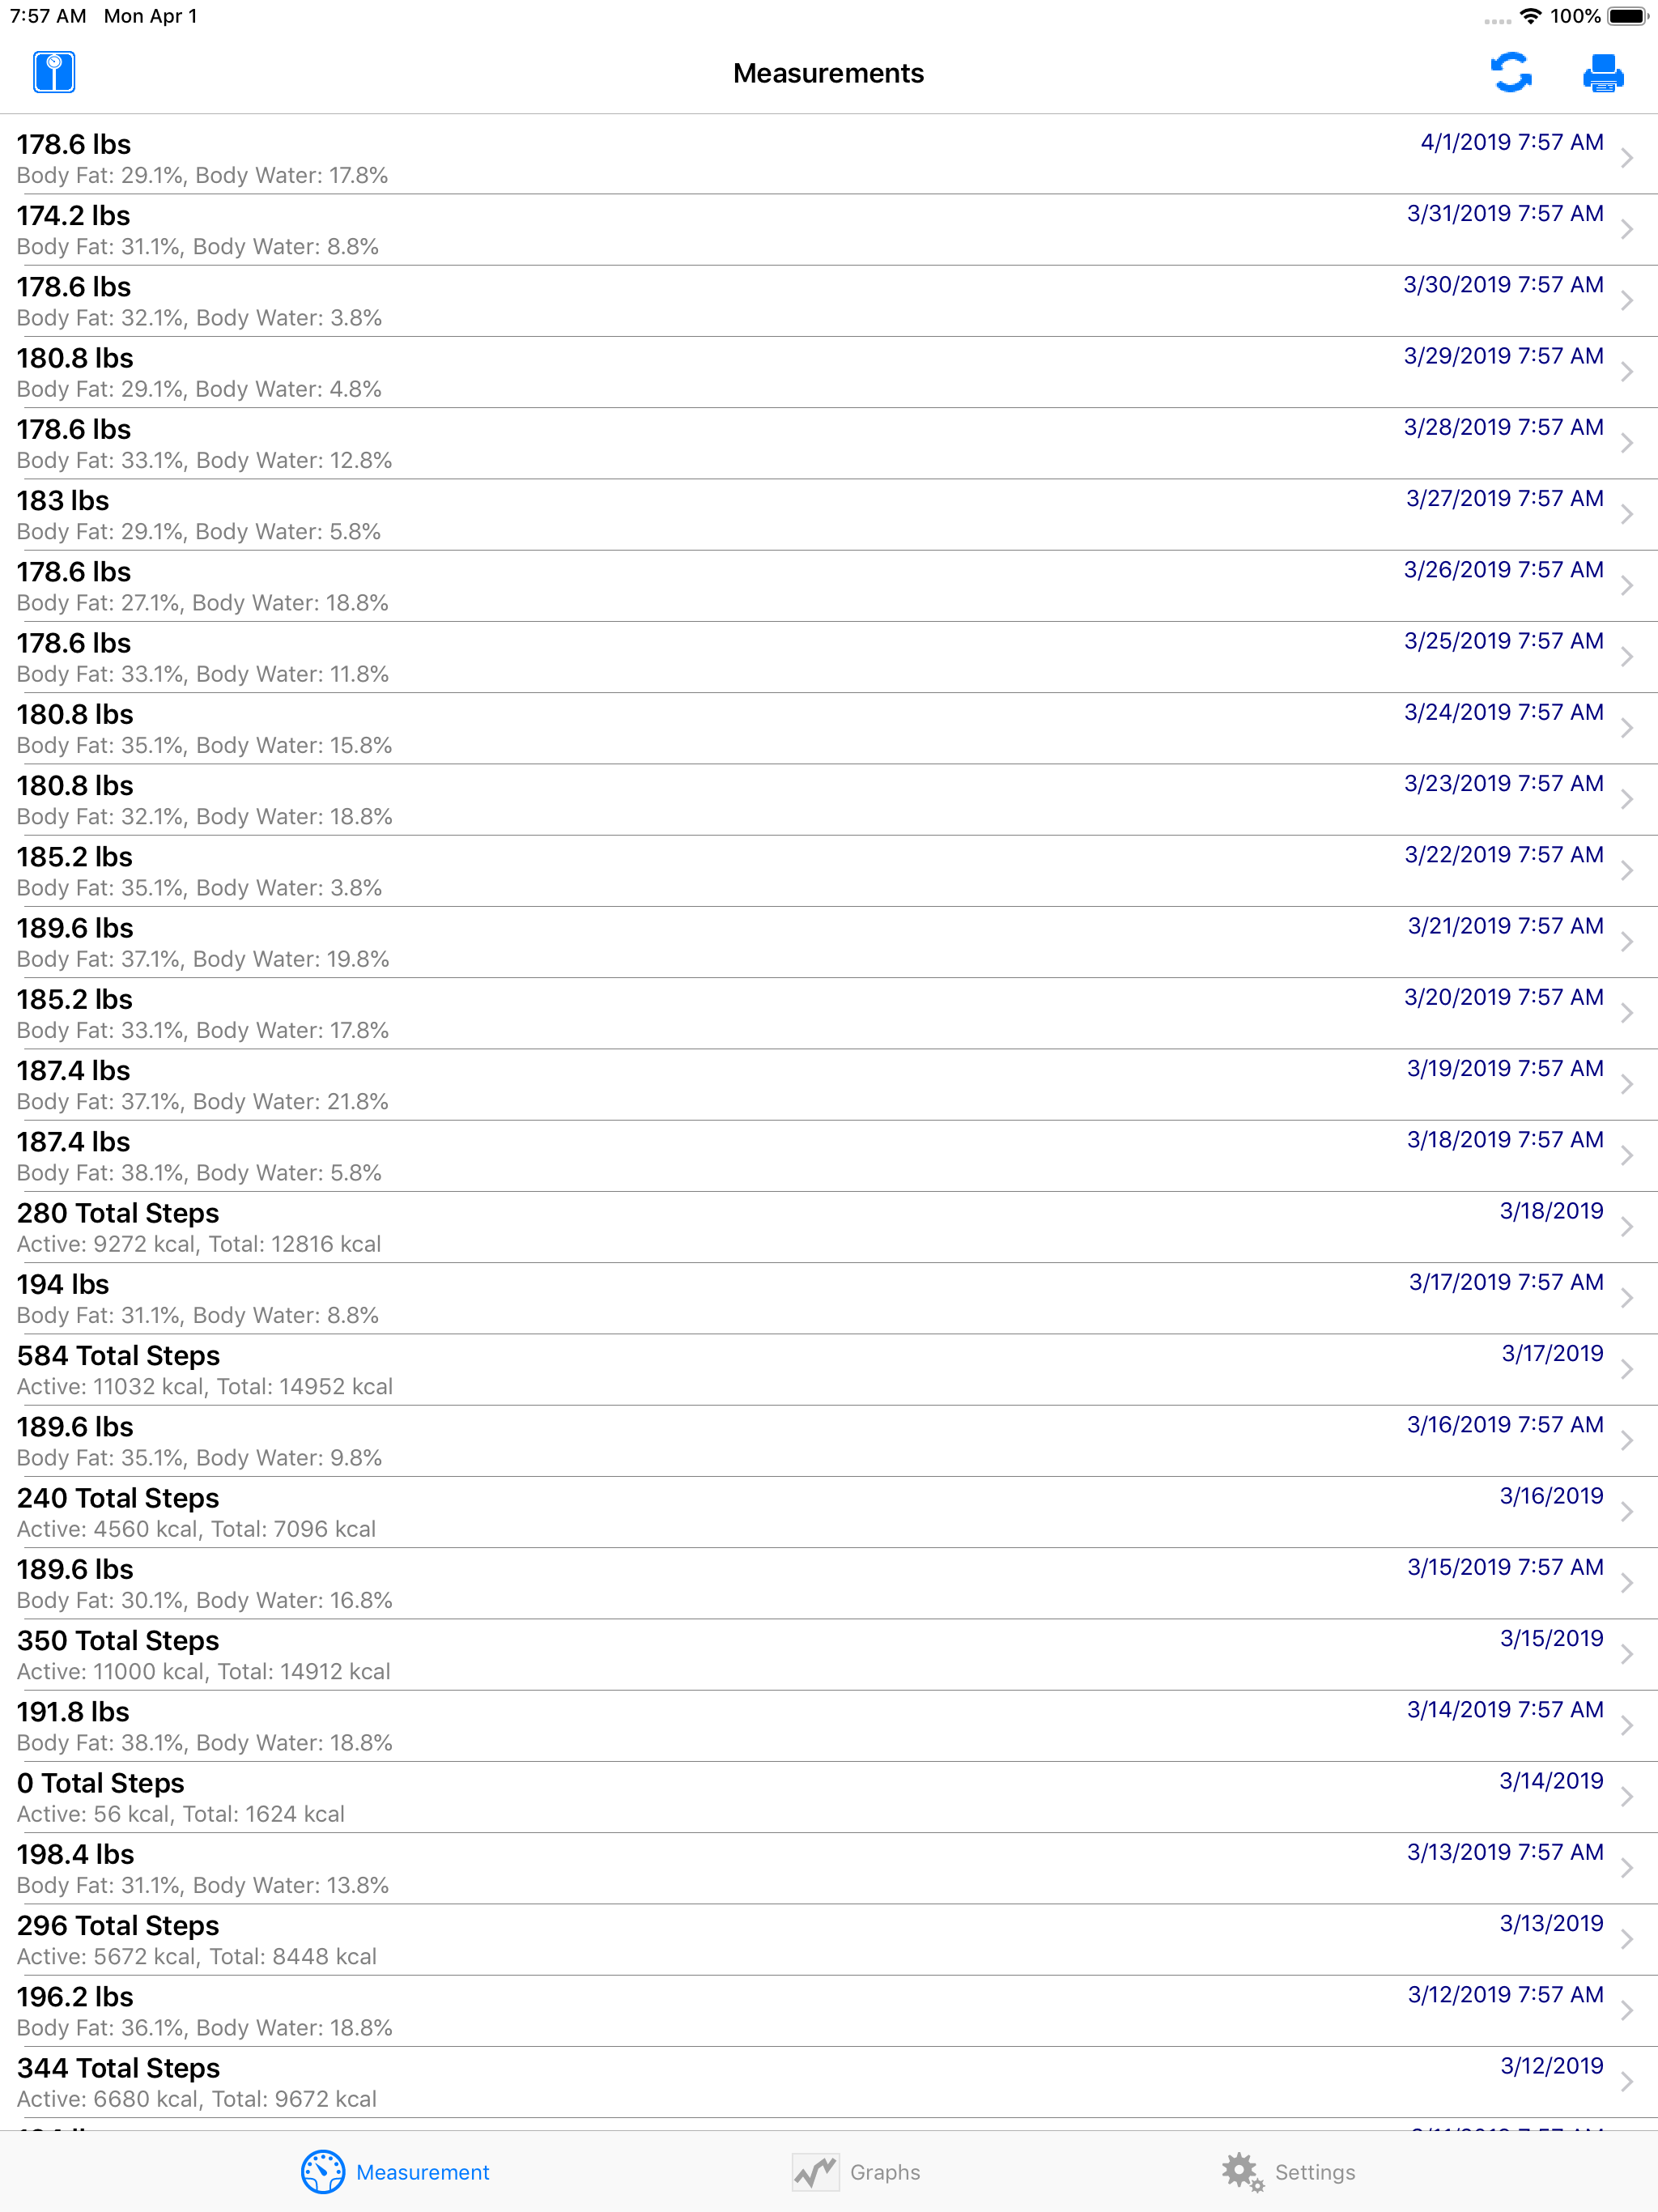
Task: Tap the battery indicator in status bar
Action: coord(1628,16)
